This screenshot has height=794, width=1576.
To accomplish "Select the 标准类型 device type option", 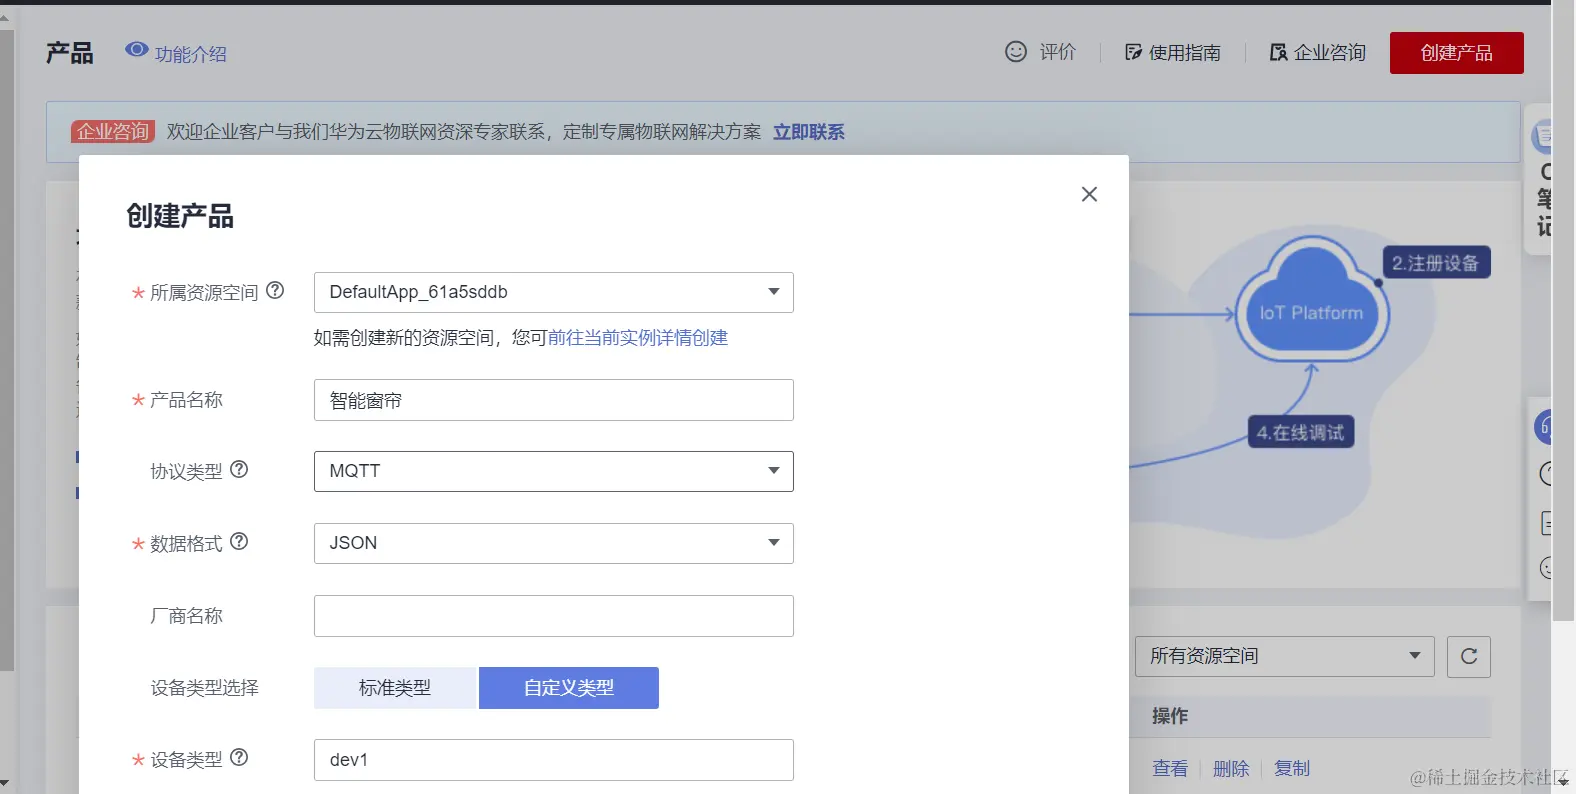I will point(396,688).
